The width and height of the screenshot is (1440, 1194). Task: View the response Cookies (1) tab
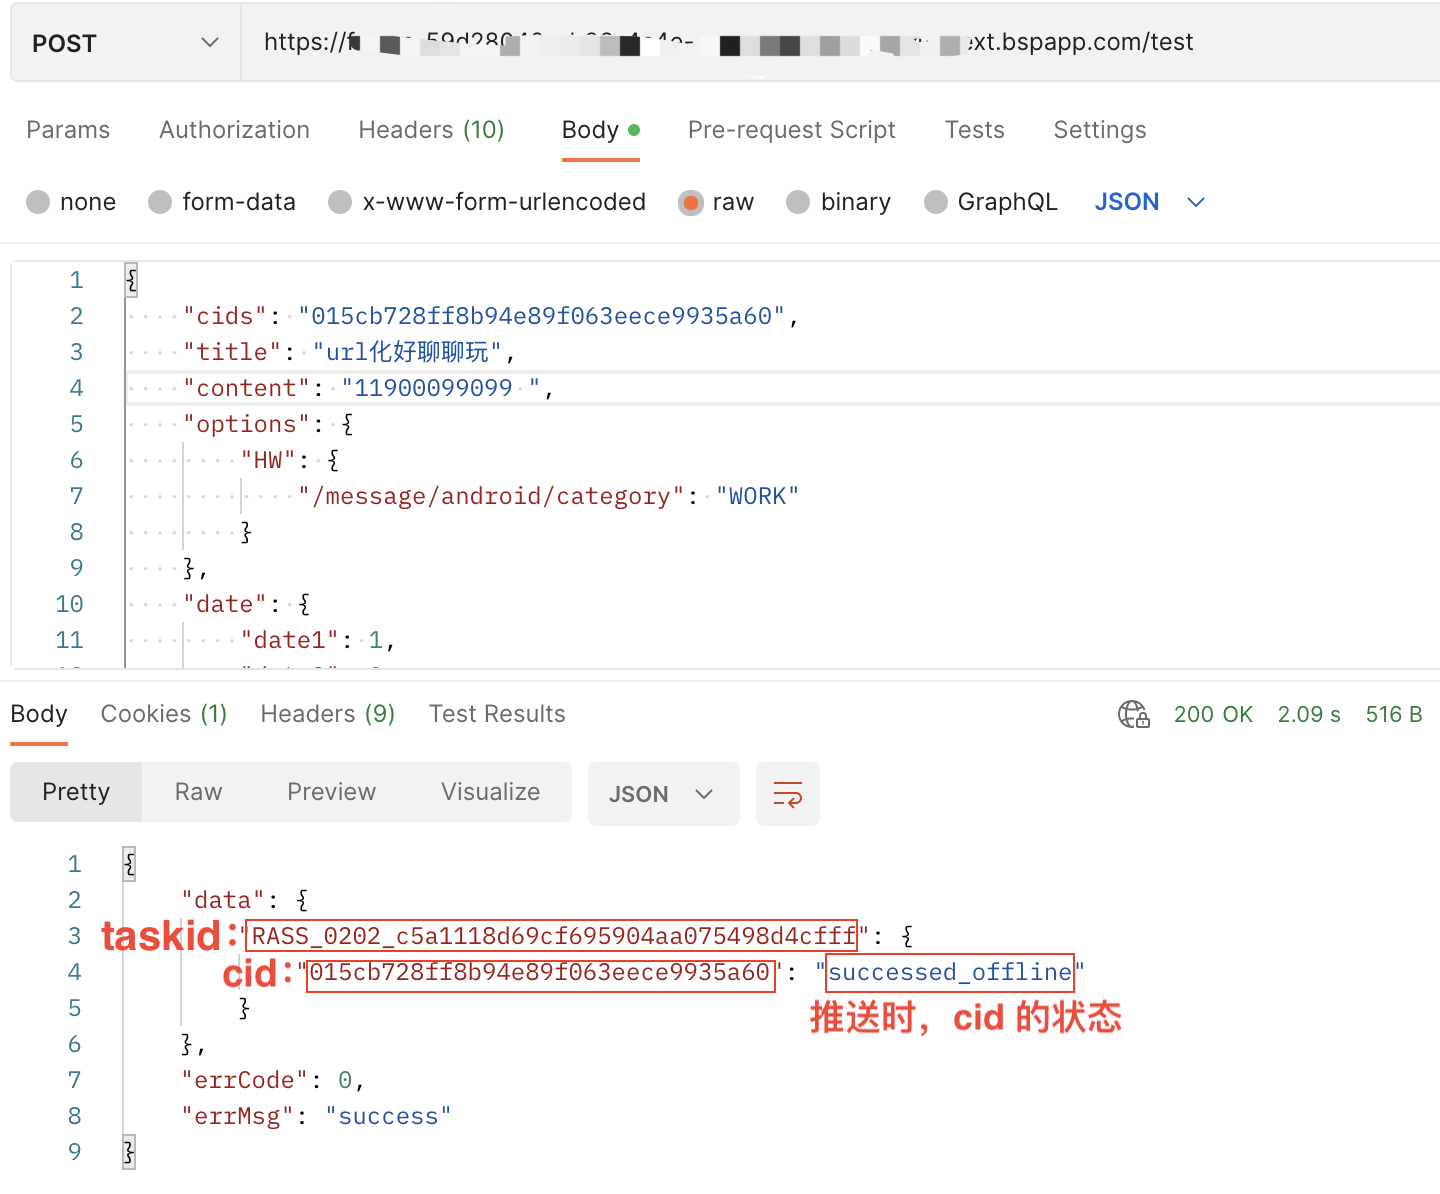click(164, 714)
